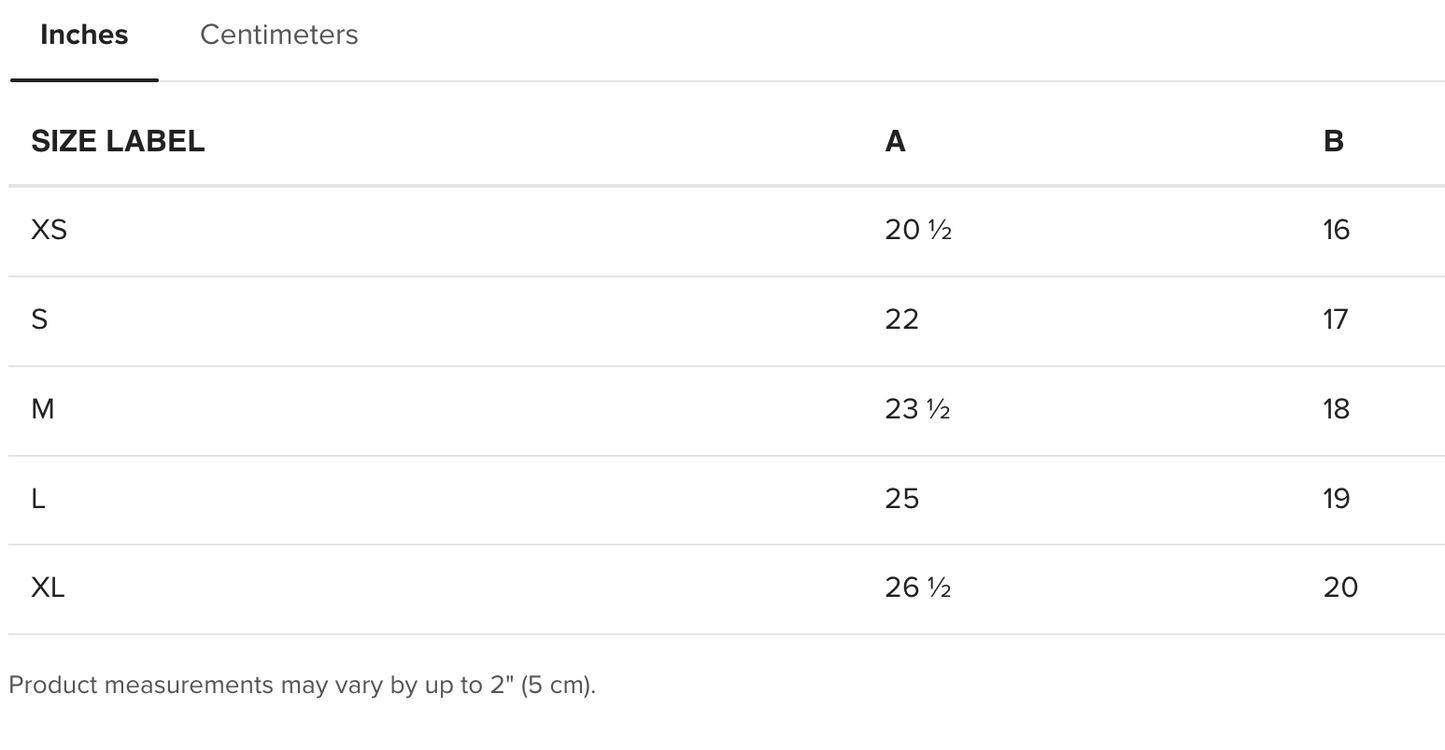This screenshot has height=750, width=1445.
Task: Click the A column header
Action: click(x=895, y=141)
